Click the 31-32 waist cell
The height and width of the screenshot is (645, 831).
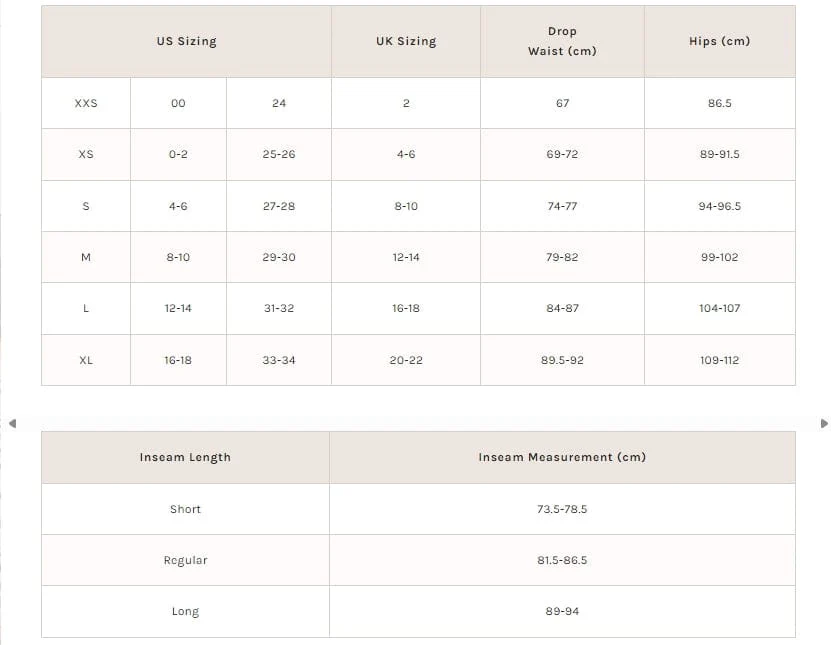click(x=279, y=308)
